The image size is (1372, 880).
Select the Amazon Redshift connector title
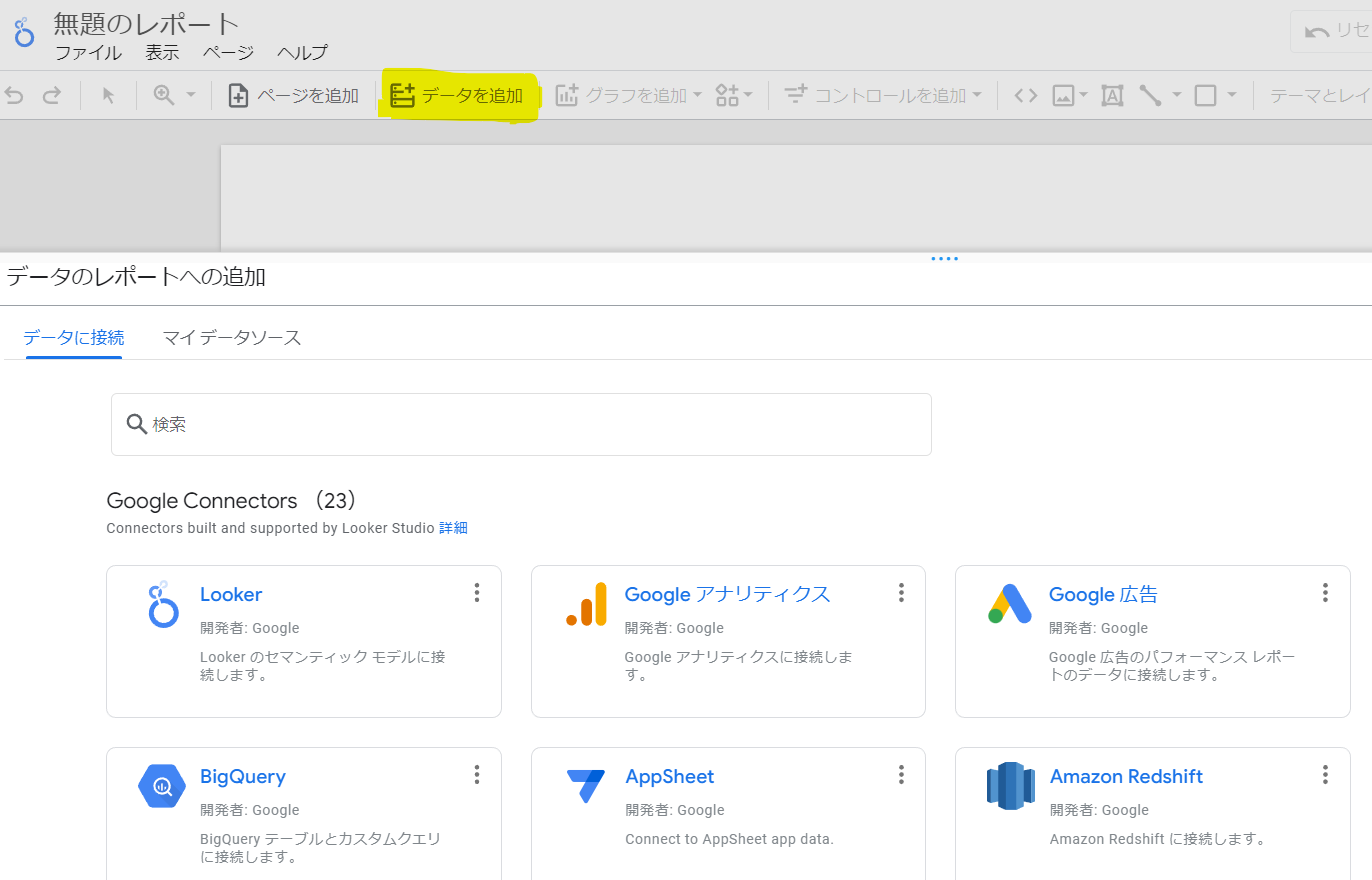point(1126,776)
